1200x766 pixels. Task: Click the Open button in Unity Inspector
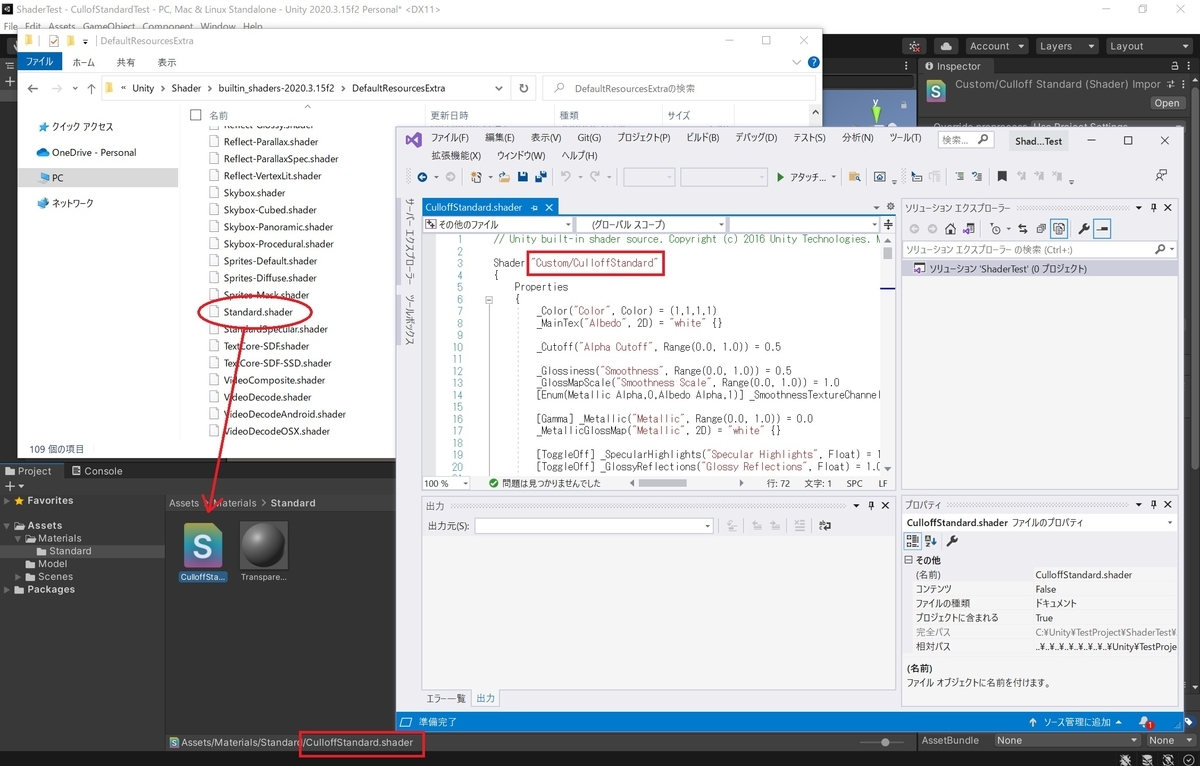pos(1167,103)
